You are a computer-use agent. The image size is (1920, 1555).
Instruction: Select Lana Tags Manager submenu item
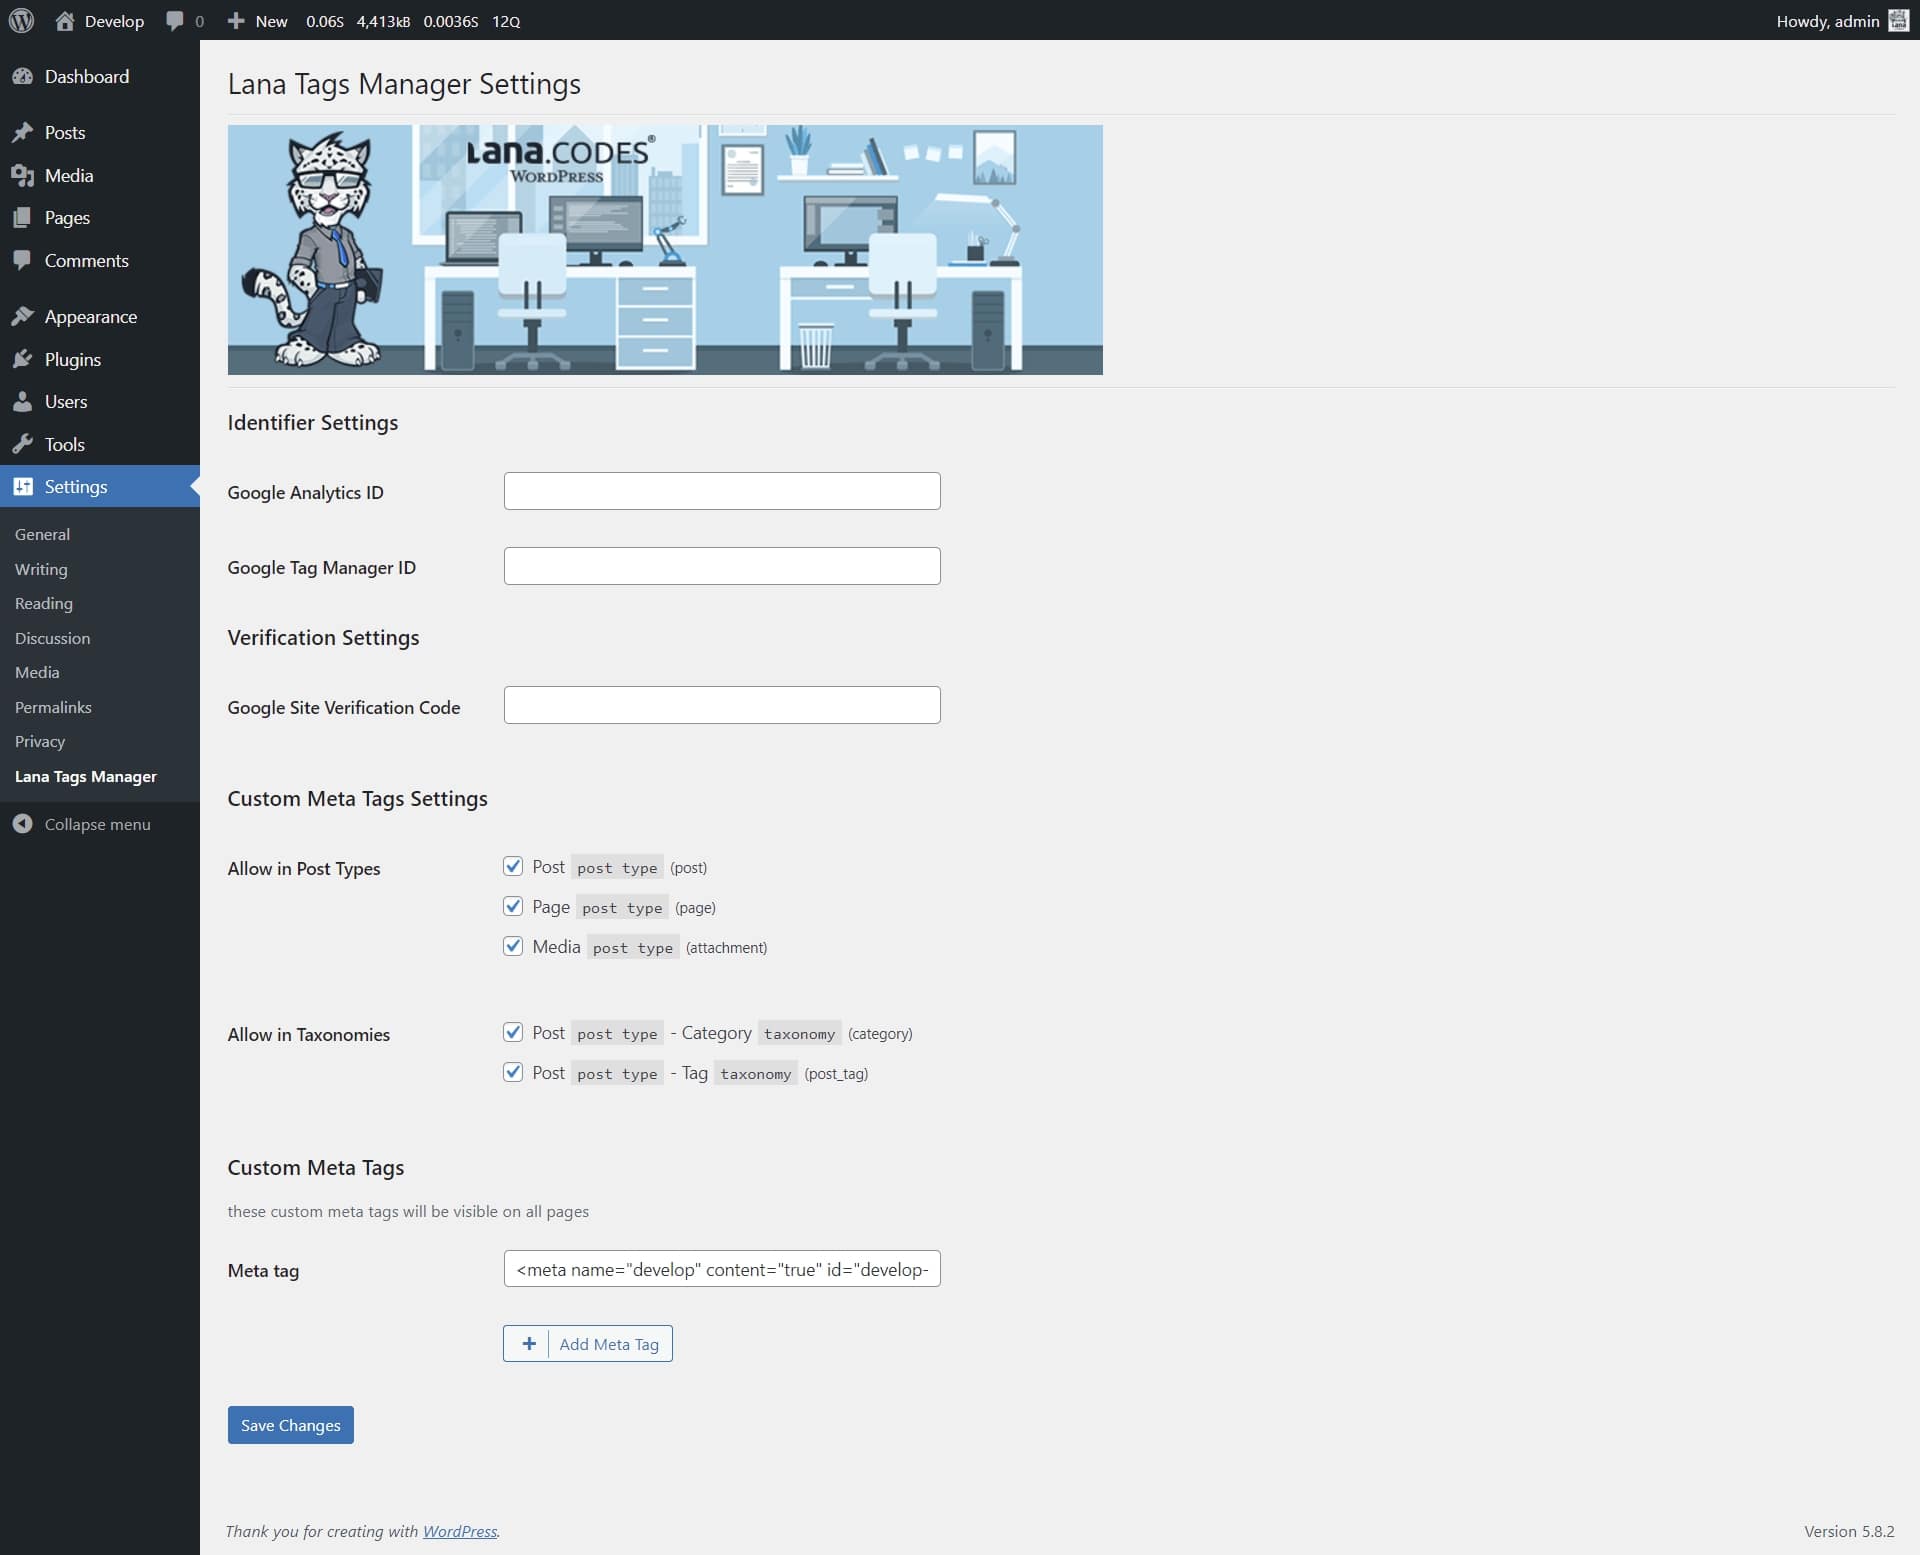tap(86, 776)
